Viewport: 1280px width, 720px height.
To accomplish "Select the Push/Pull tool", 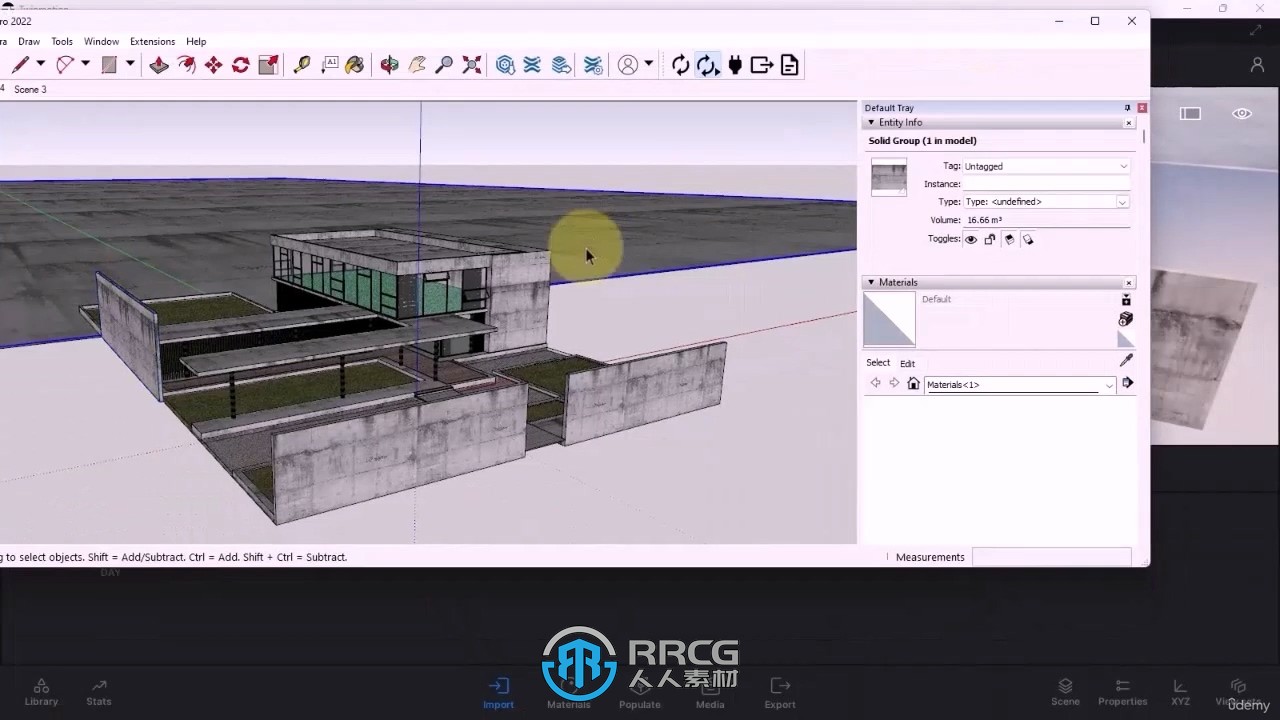I will tap(158, 65).
